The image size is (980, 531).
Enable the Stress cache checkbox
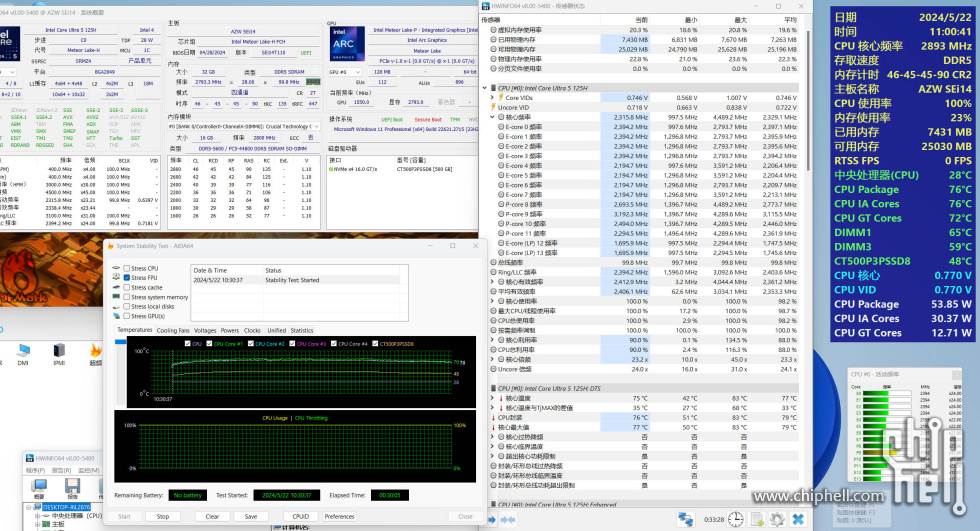point(126,287)
